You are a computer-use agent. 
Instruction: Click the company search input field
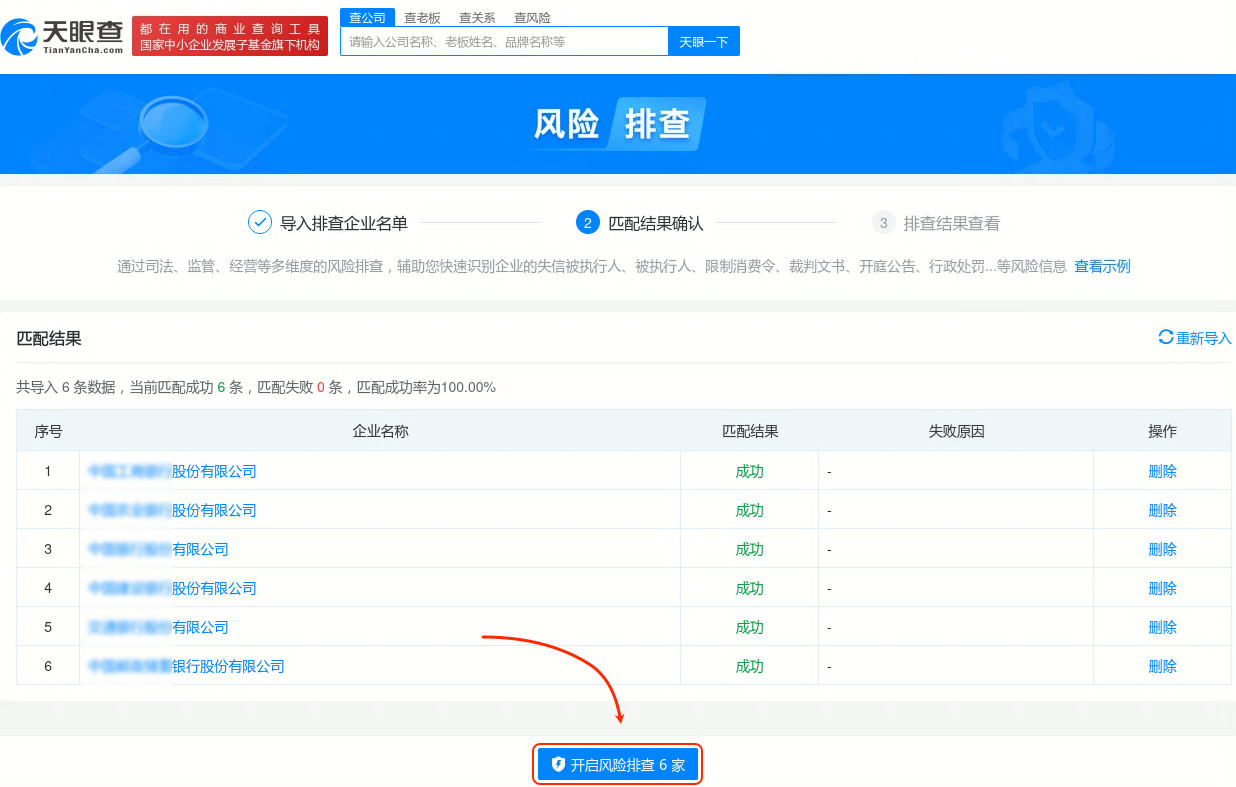[505, 41]
